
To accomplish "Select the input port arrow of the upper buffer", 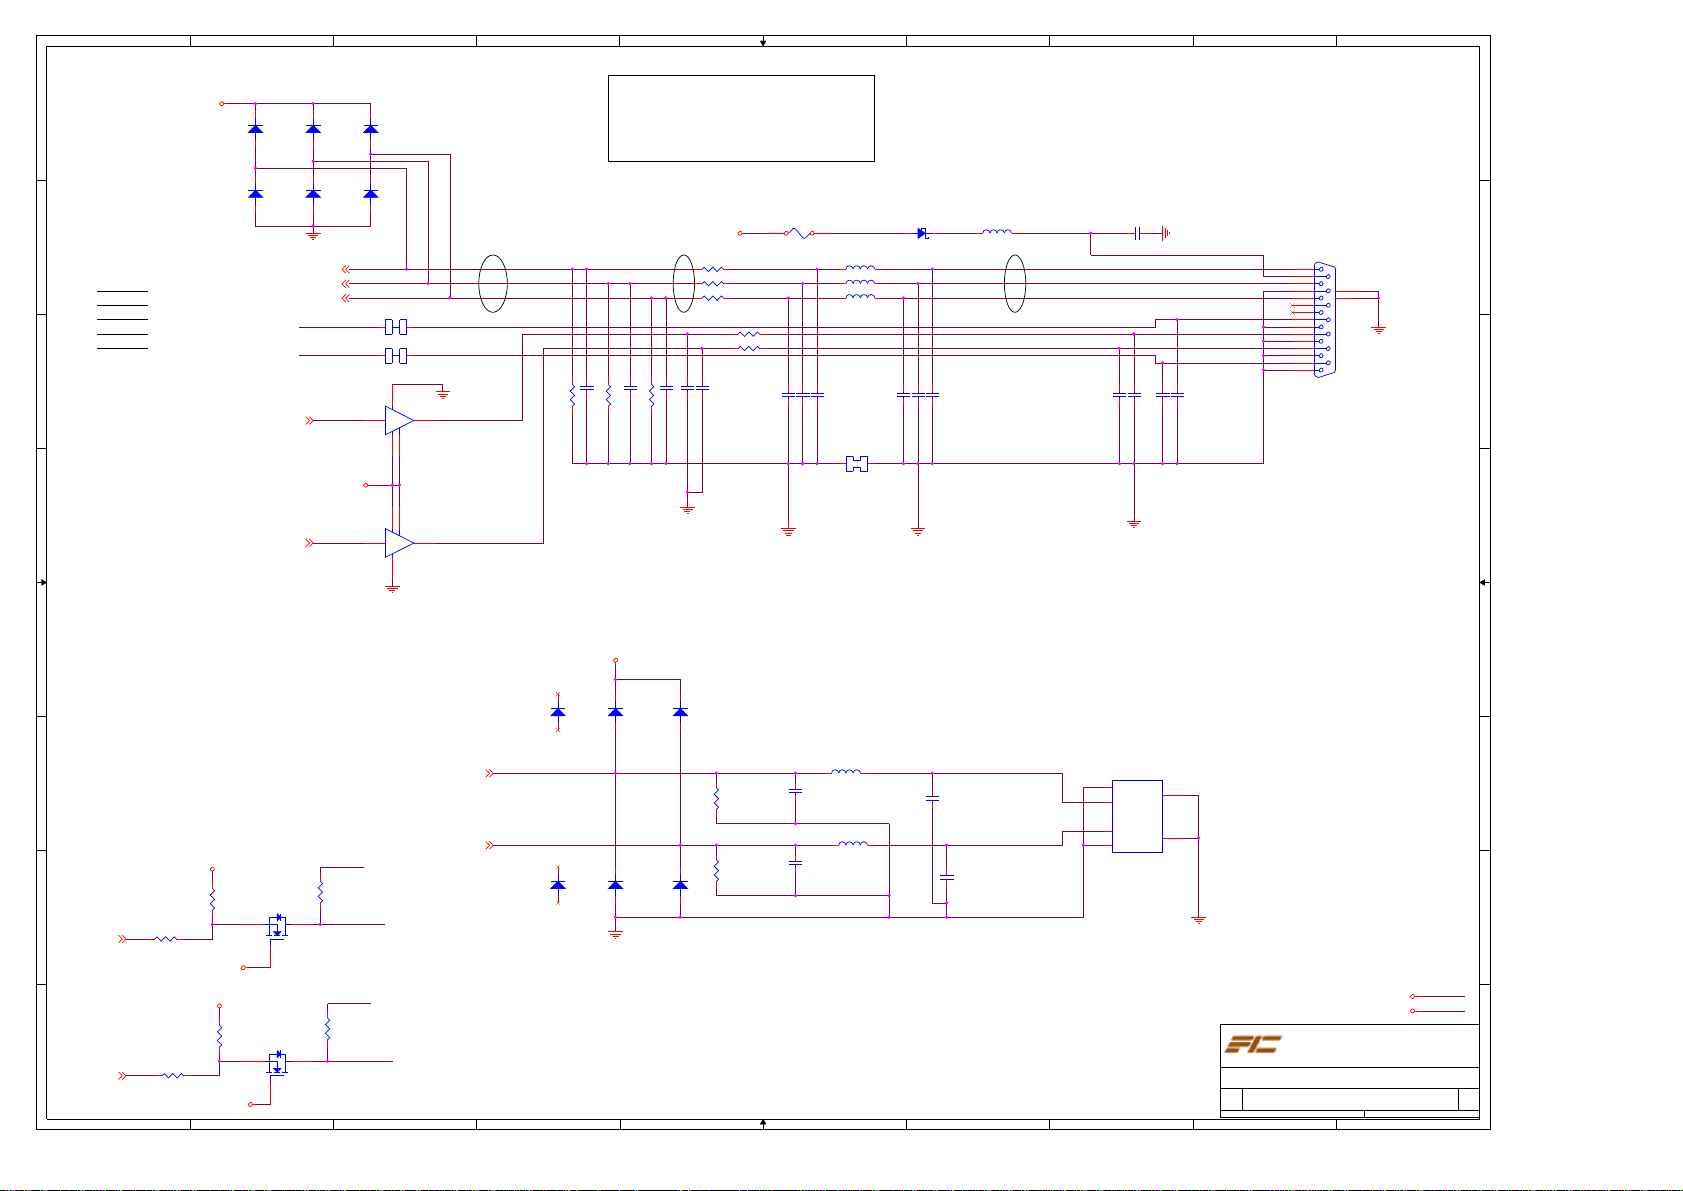I will [x=310, y=421].
